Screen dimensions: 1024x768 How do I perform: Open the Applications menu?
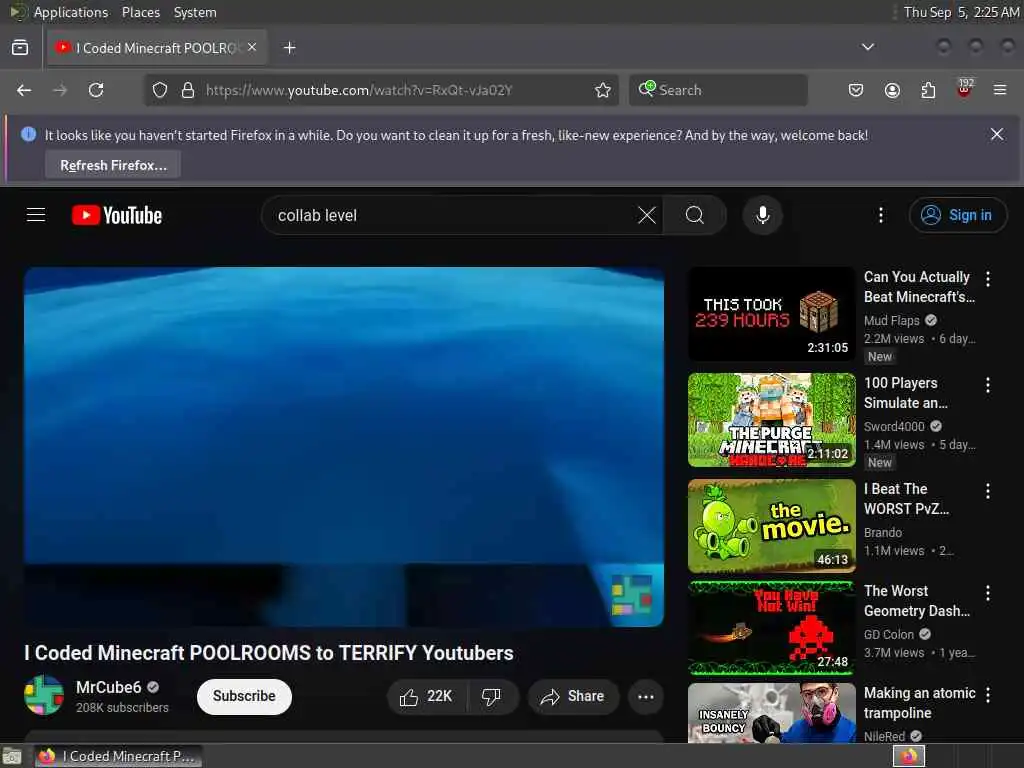pos(71,12)
